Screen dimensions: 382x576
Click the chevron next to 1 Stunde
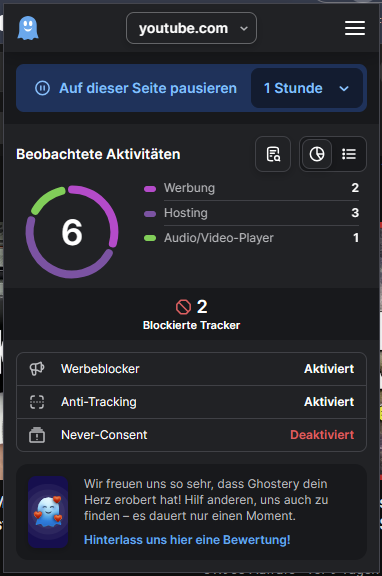[x=344, y=89]
